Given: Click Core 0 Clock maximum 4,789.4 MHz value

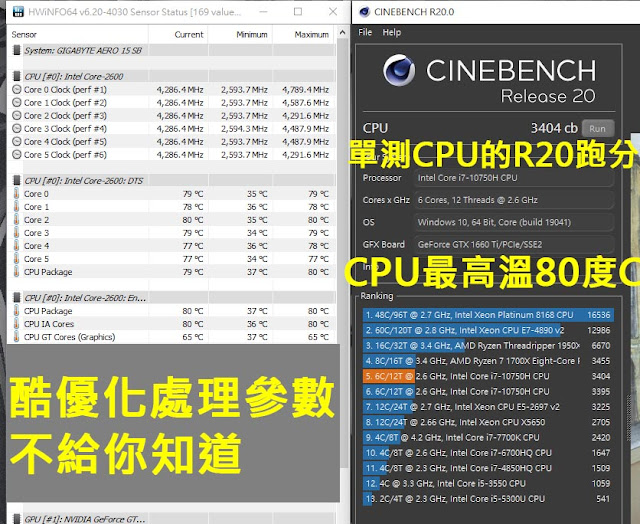Looking at the screenshot, I should point(306,89).
